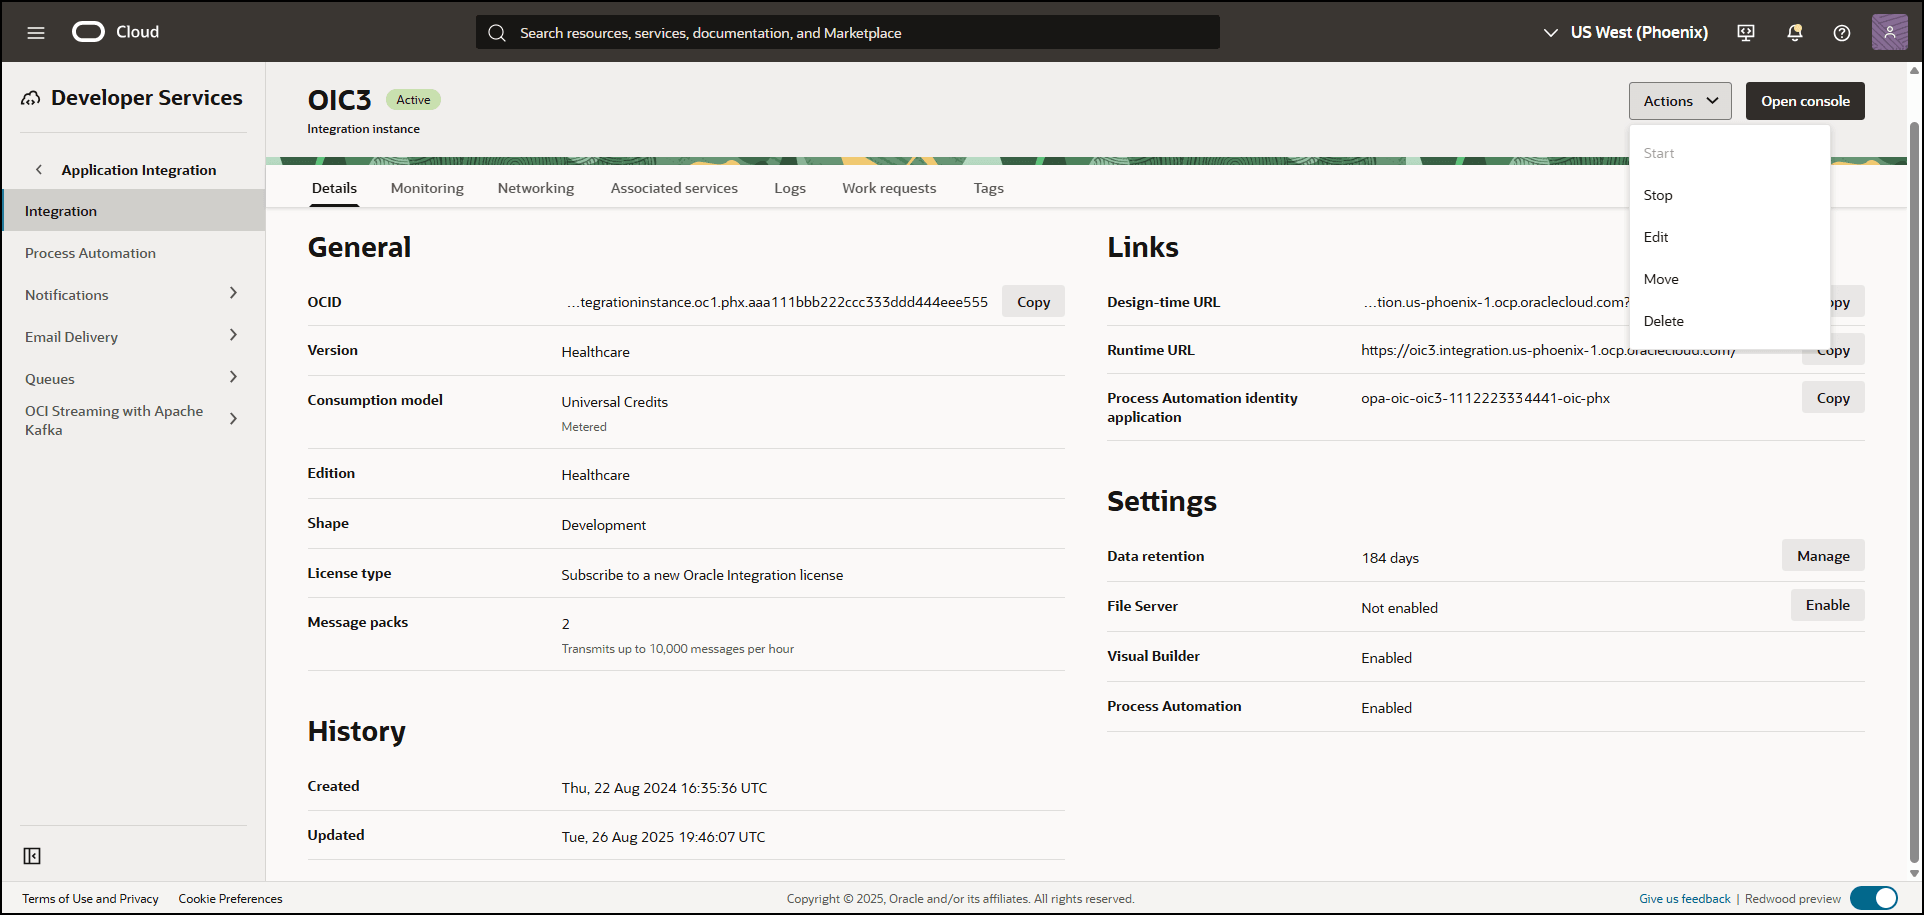Launch Cloud Shell from the top bar
The image size is (1924, 915).
pyautogui.click(x=1745, y=32)
